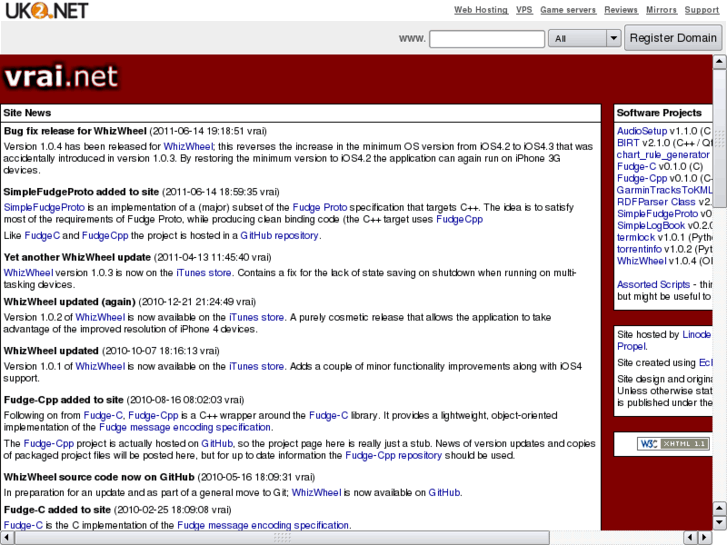This screenshot has width=727, height=545.
Task: Click the 'SimpleFudgeProto added to site' headline
Action: pos(81,192)
